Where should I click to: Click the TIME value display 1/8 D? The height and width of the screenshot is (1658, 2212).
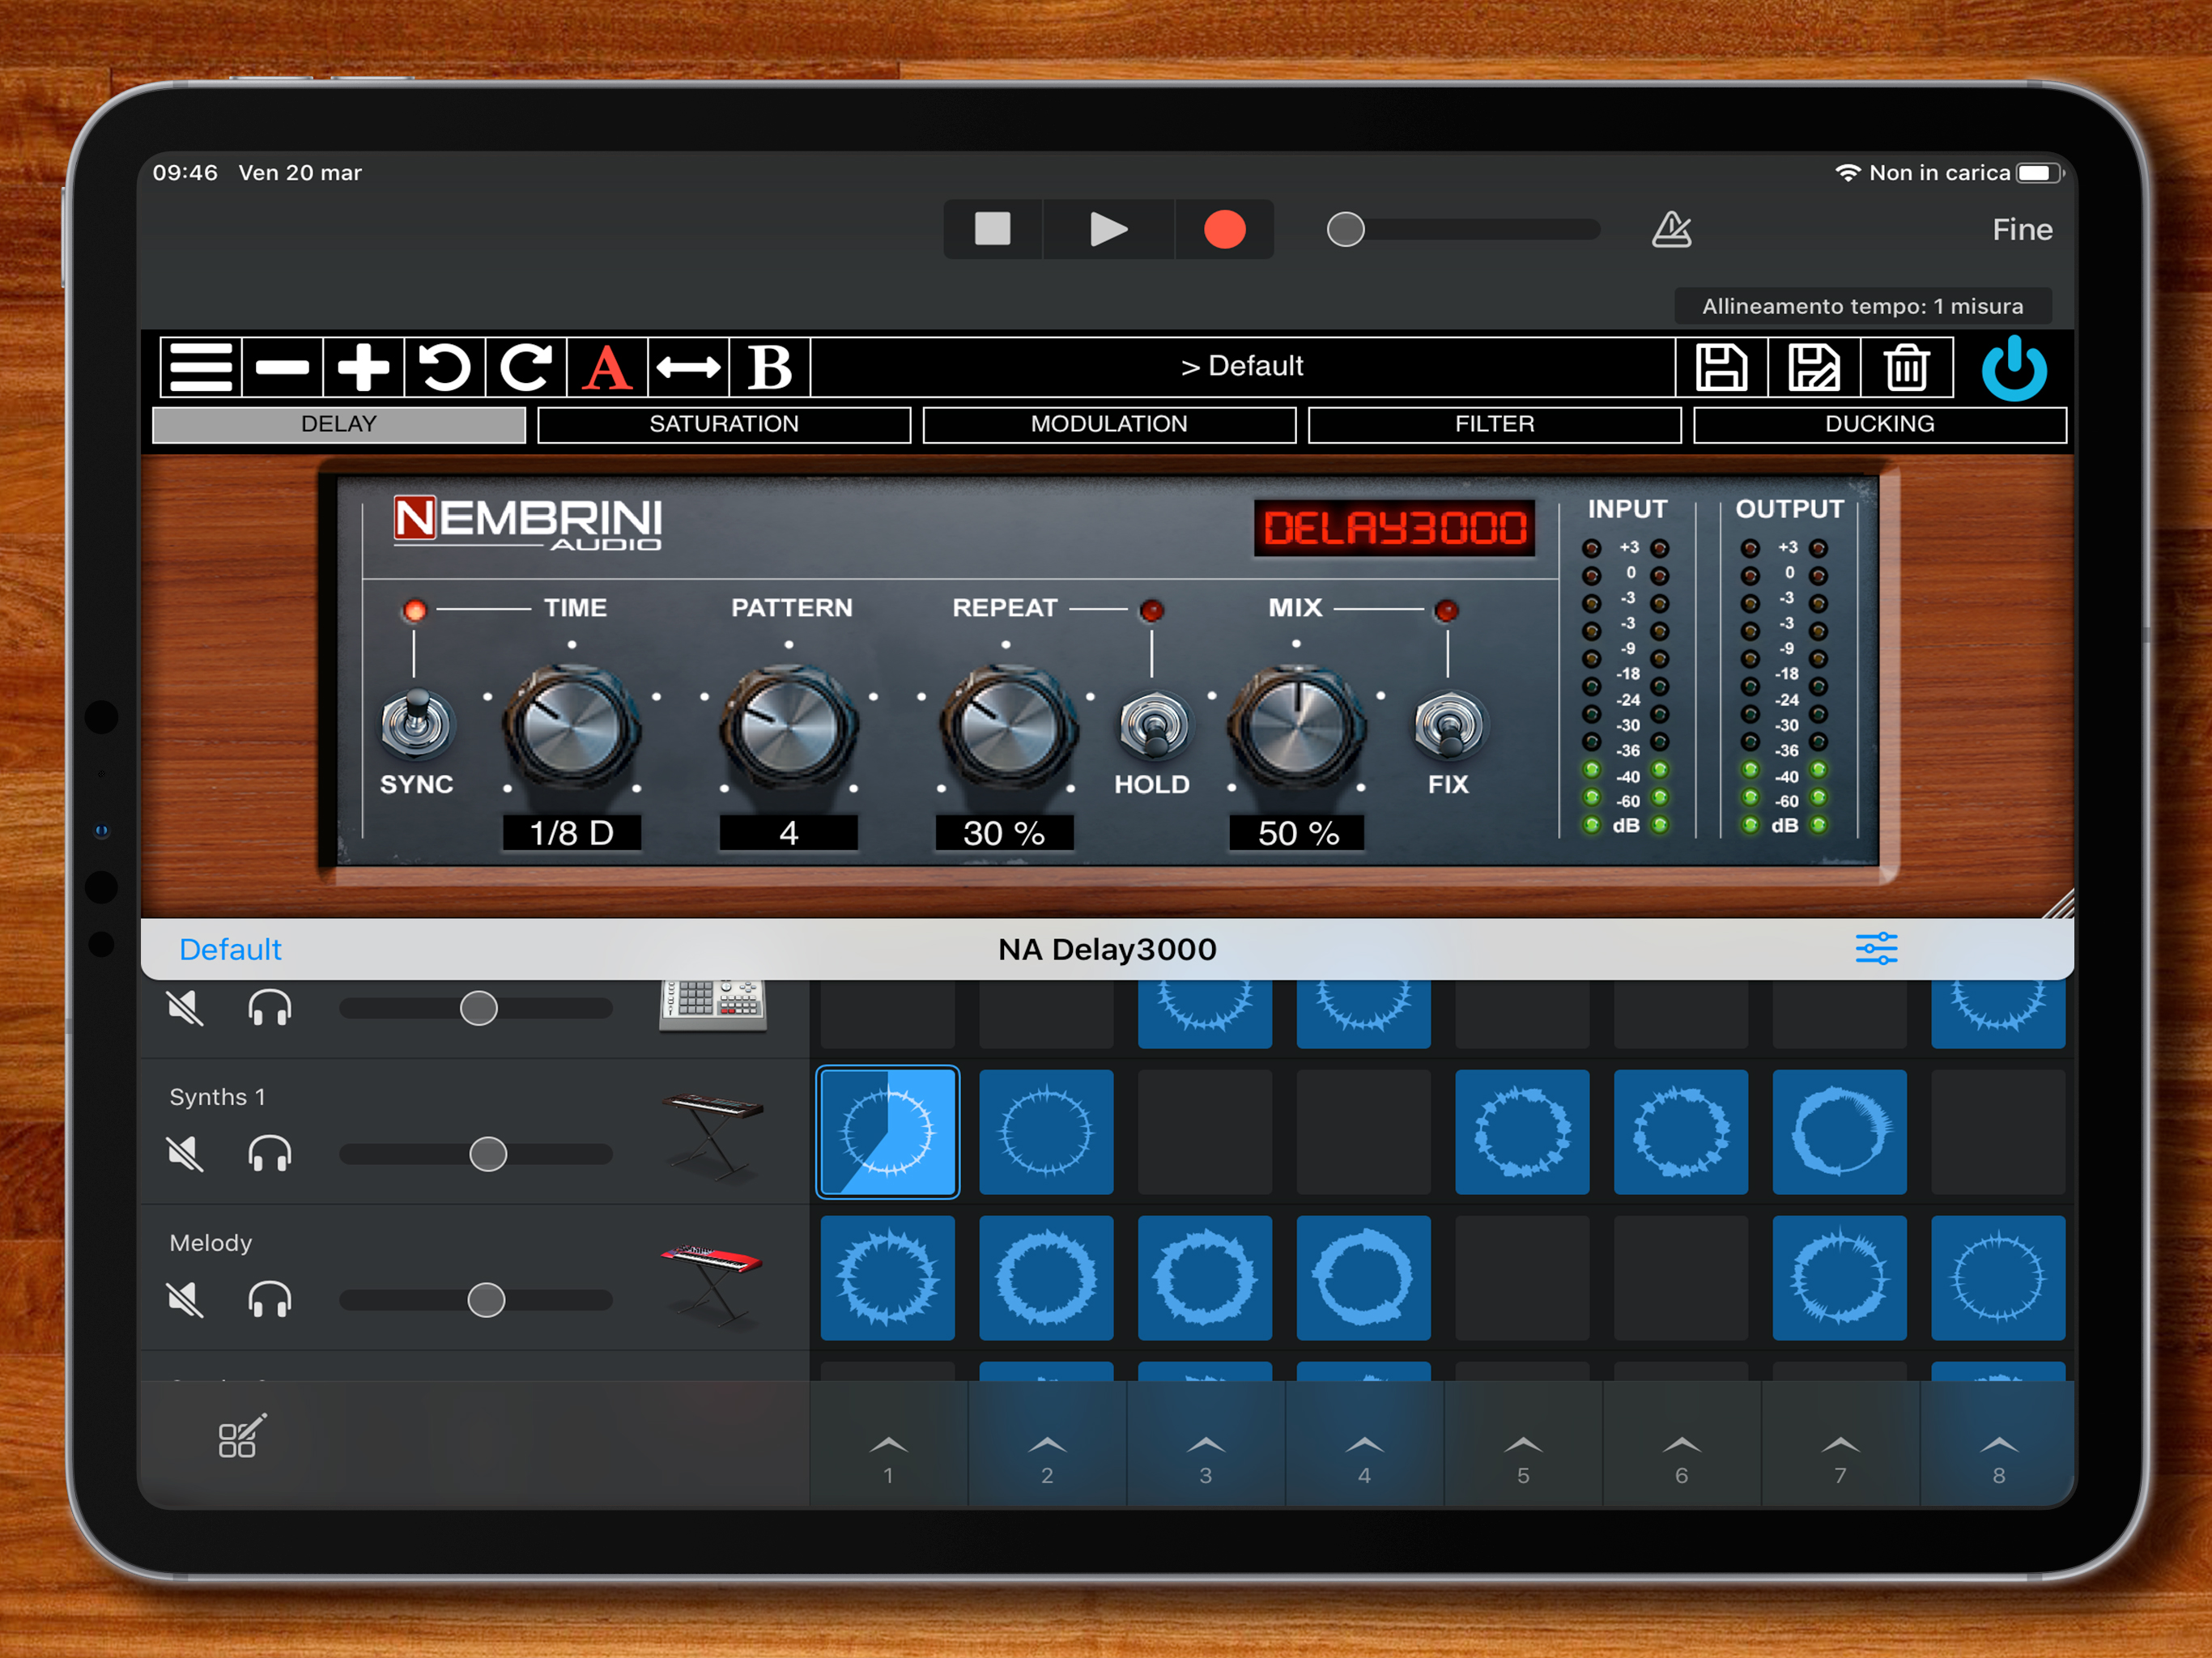coord(571,832)
